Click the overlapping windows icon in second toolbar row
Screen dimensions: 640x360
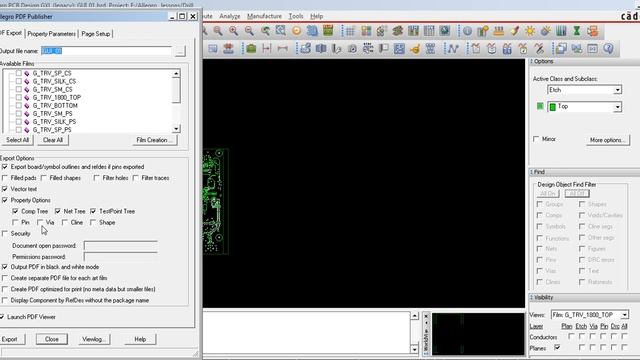[x=561, y=49]
